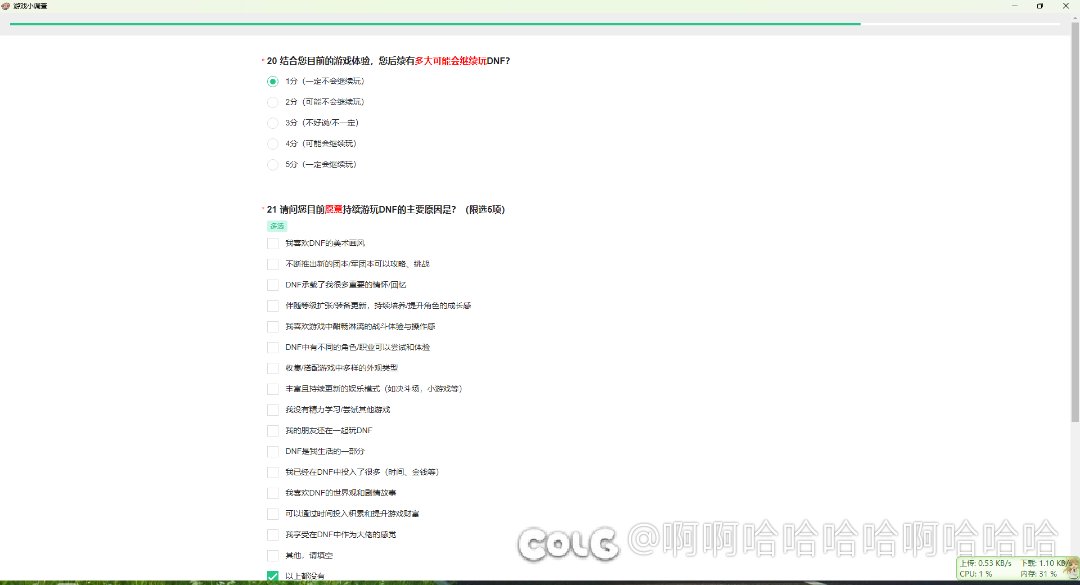1080x585 pixels.
Task: Check DNF承载了我很多重要的情怀/回忆
Action: (x=273, y=285)
